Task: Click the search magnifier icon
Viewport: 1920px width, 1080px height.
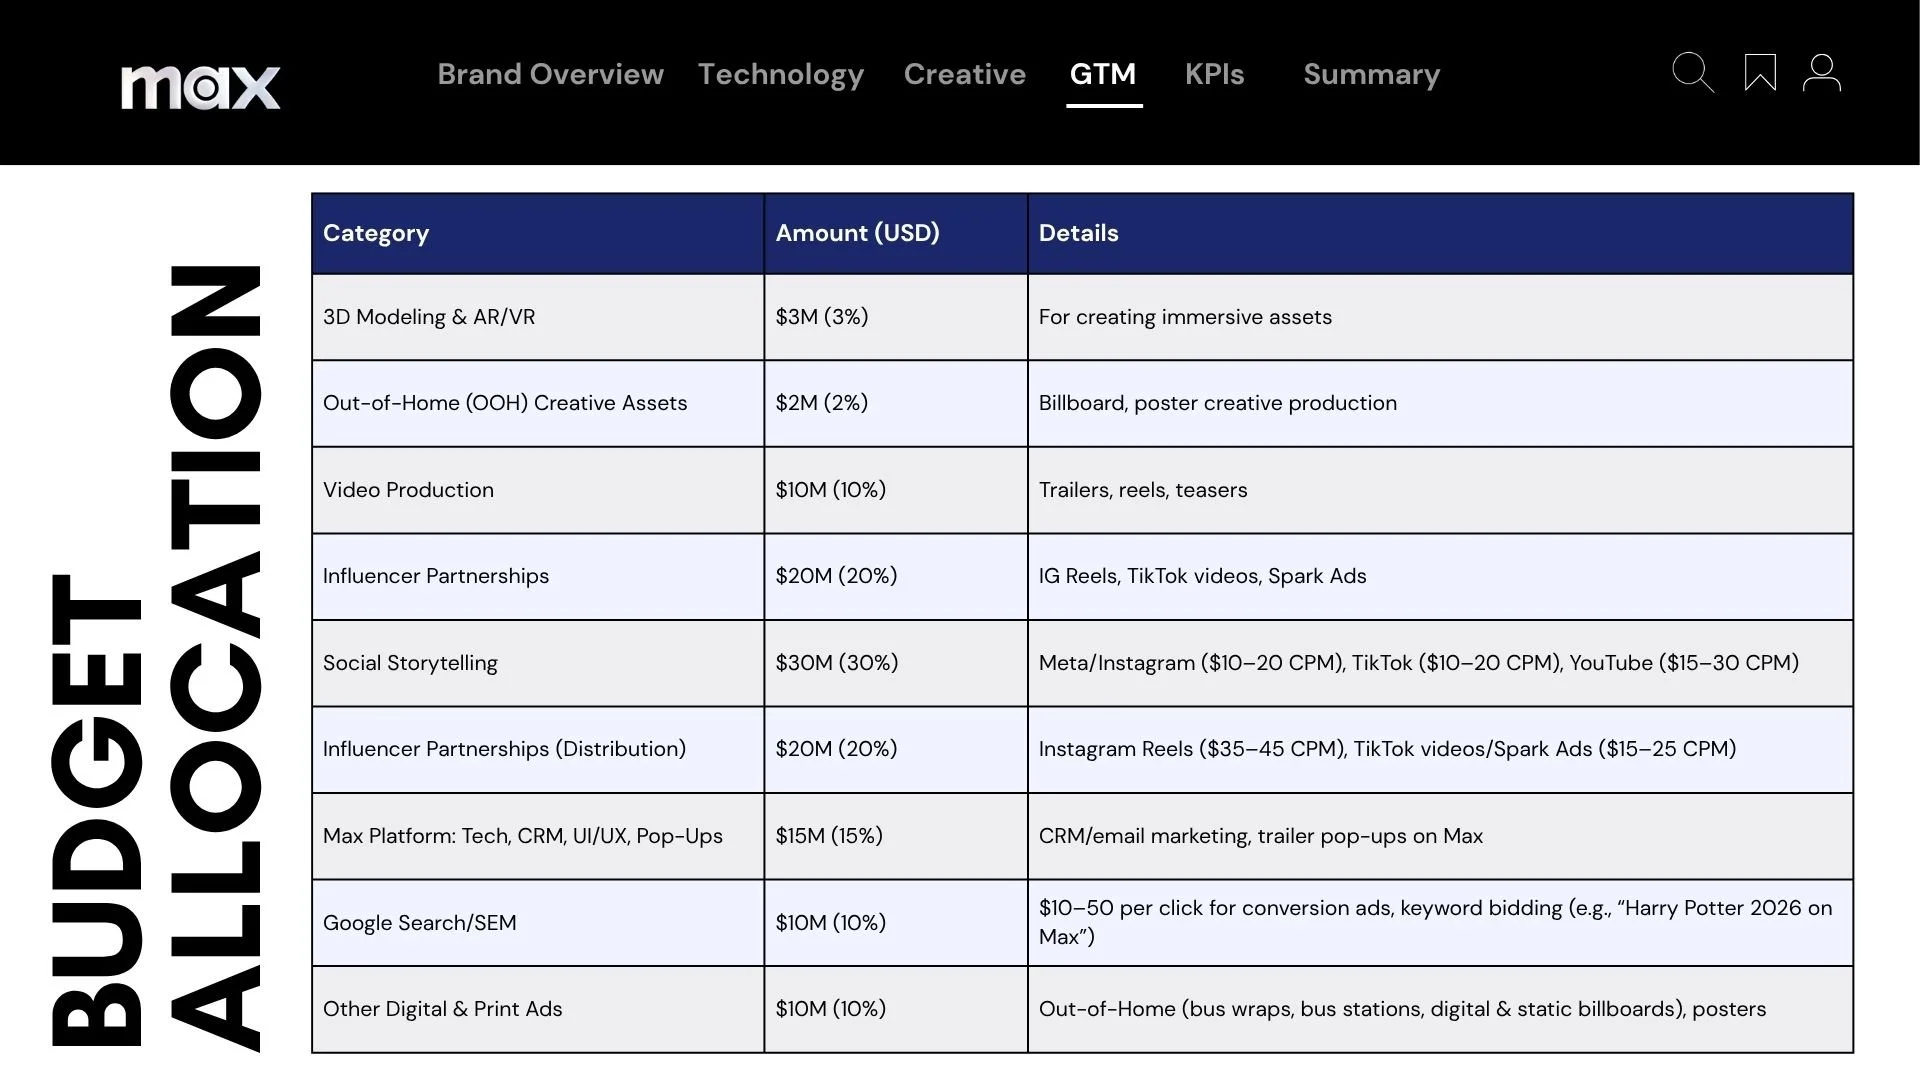Action: pyautogui.click(x=1692, y=73)
